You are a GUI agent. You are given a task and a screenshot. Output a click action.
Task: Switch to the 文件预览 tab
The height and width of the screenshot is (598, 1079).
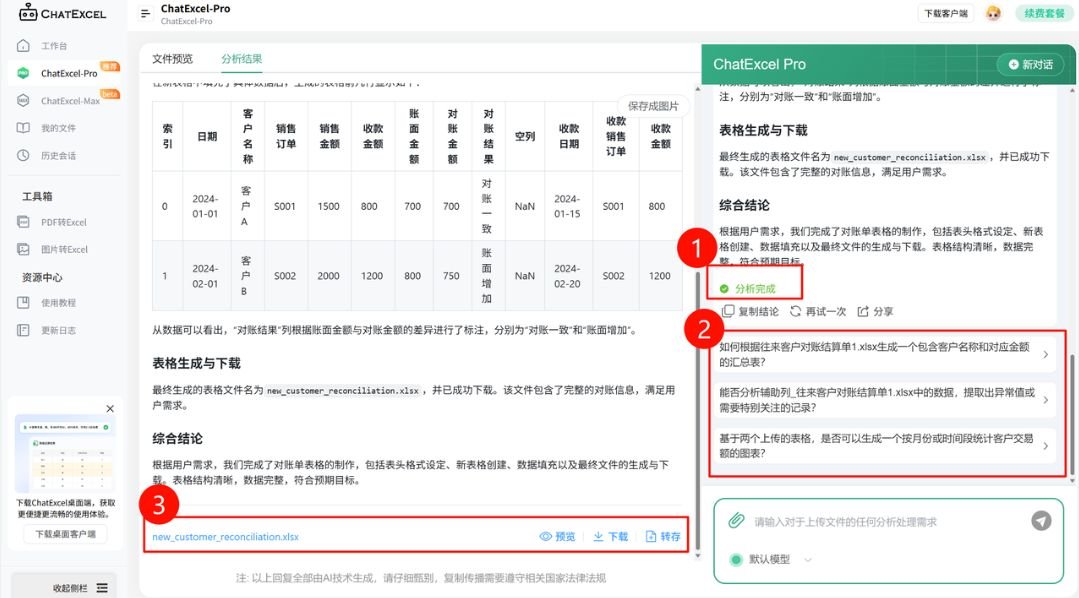[x=173, y=59]
